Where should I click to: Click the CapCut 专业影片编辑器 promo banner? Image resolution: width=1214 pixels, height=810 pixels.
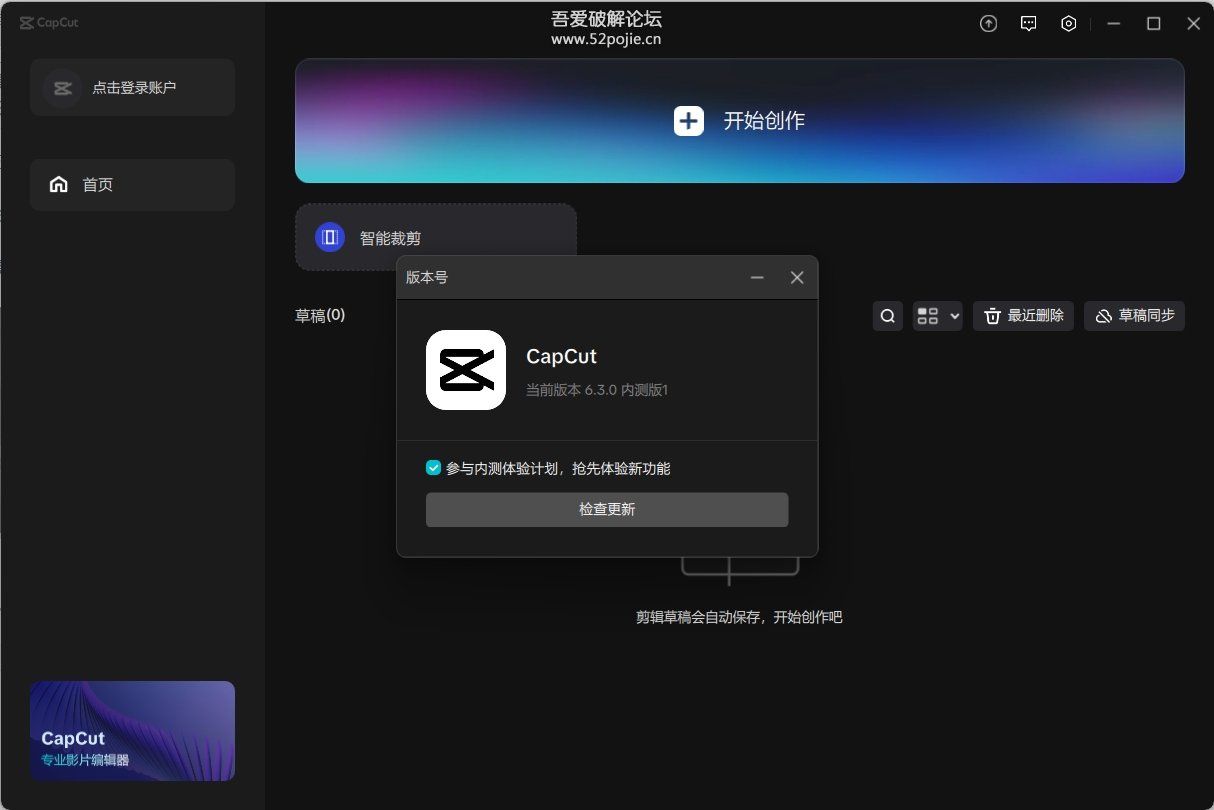pyautogui.click(x=132, y=731)
